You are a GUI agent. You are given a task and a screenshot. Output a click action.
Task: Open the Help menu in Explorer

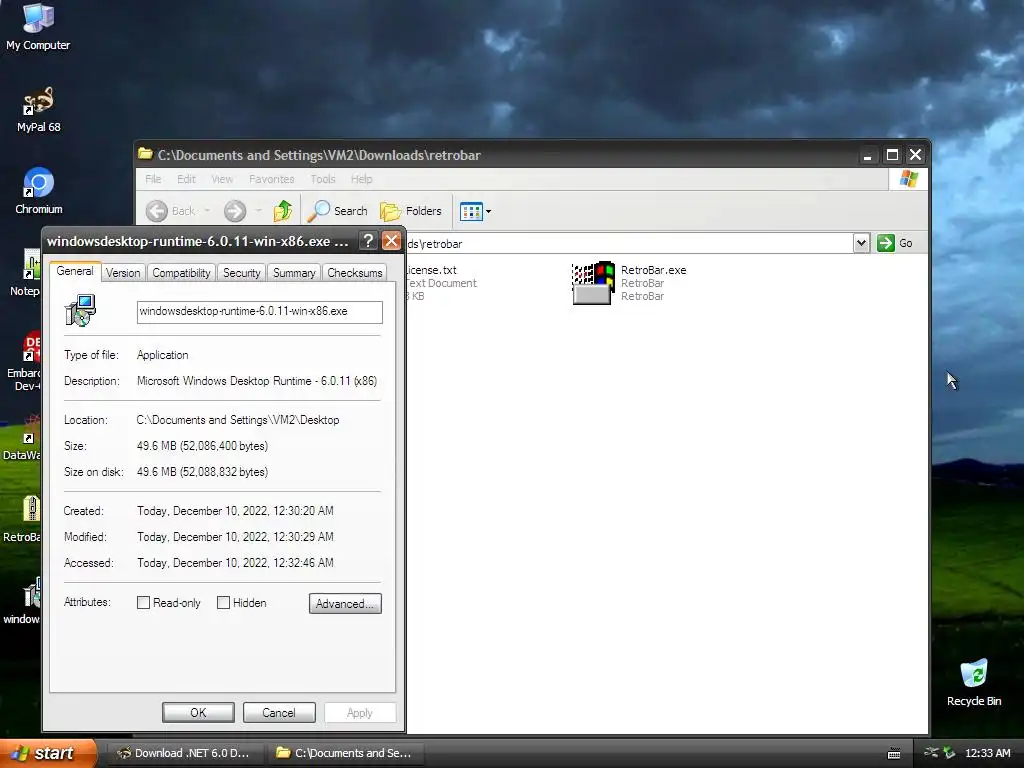361,179
